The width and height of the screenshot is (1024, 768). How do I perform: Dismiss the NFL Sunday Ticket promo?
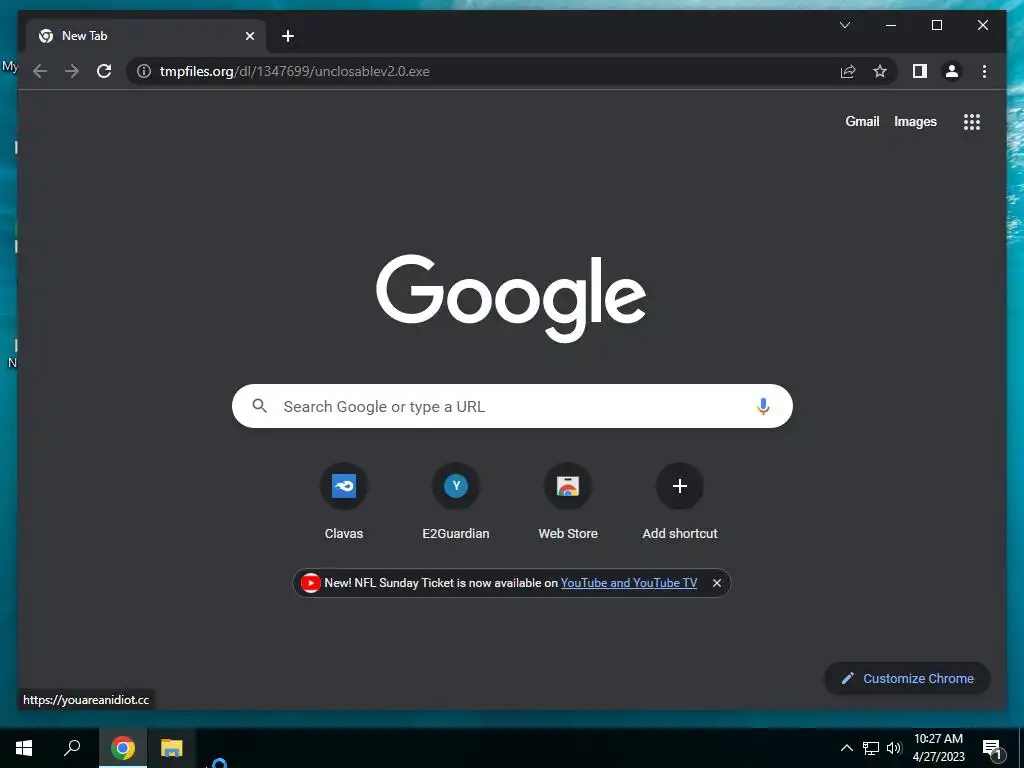716,583
